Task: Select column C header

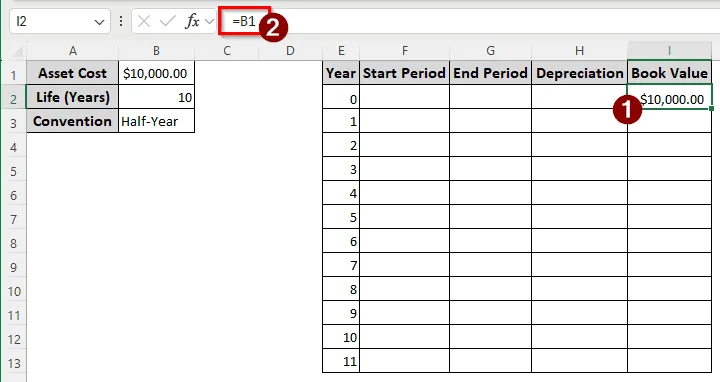Action: 227,51
